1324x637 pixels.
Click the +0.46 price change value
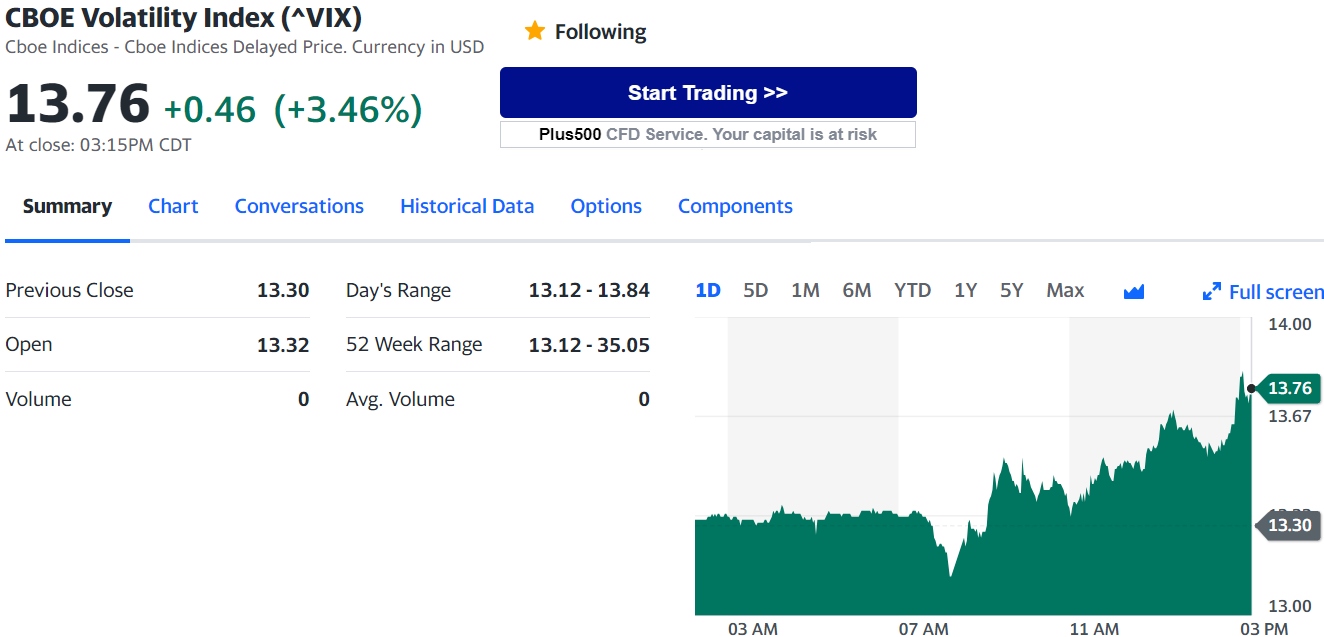click(210, 109)
